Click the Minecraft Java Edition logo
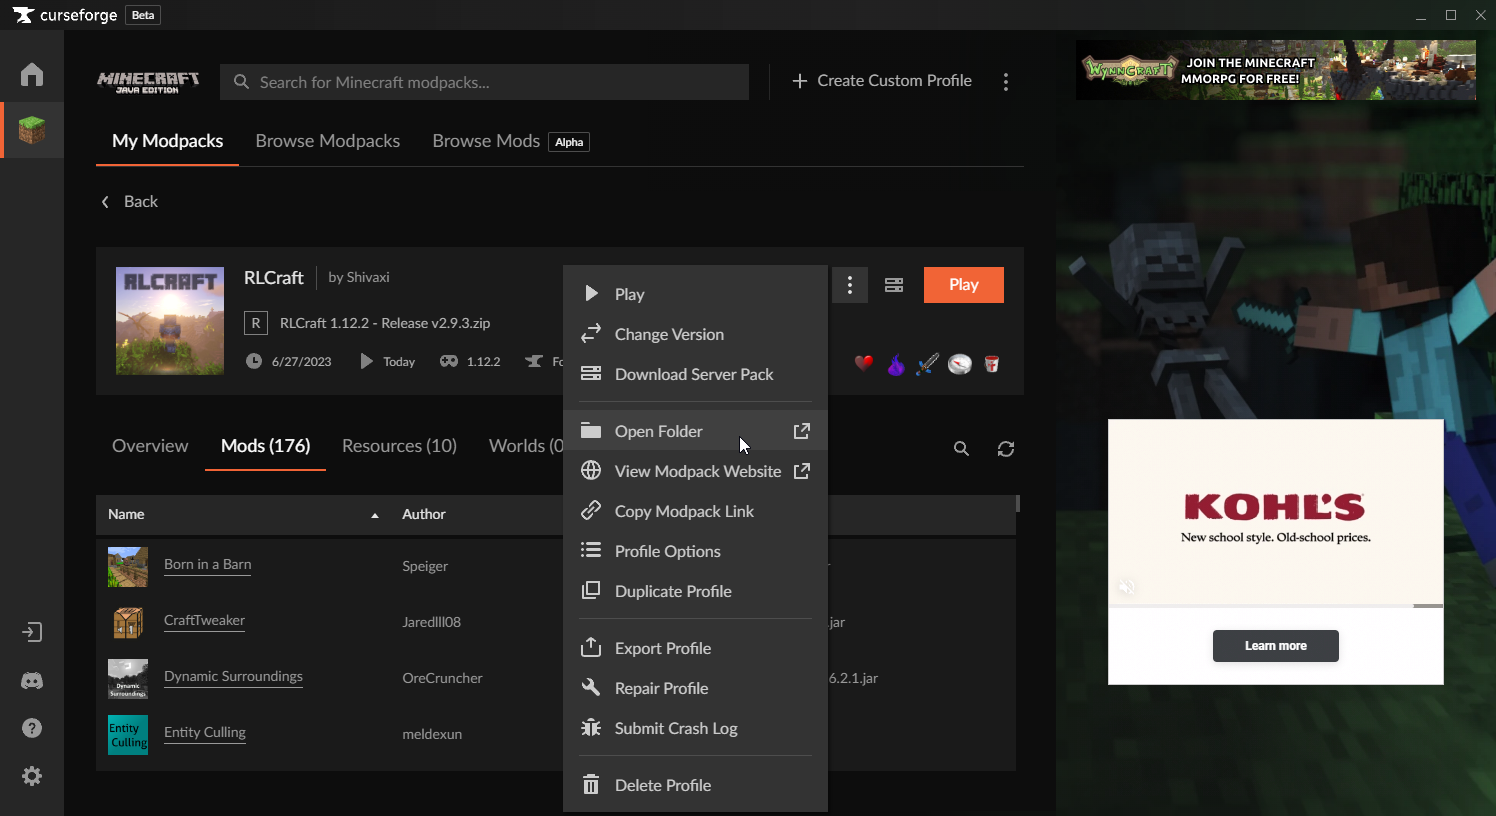 tap(148, 82)
